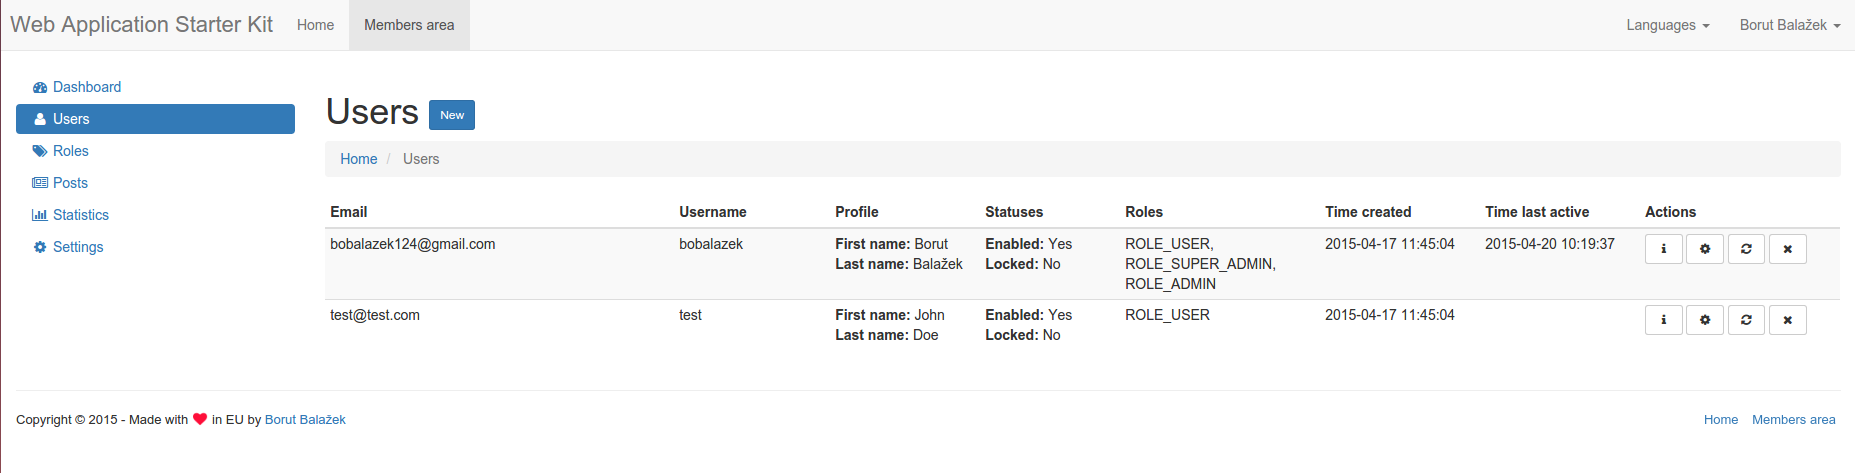This screenshot has height=473, width=1855.
Task: Click the Home breadcrumb link
Action: click(x=358, y=159)
